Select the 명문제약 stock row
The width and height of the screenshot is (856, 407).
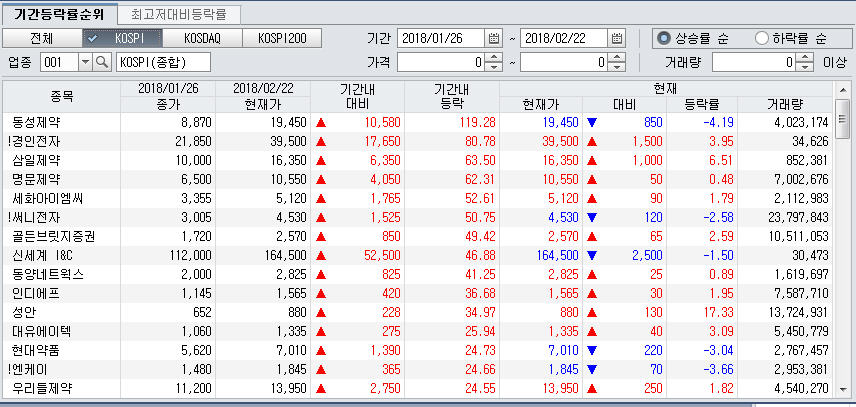(419, 179)
